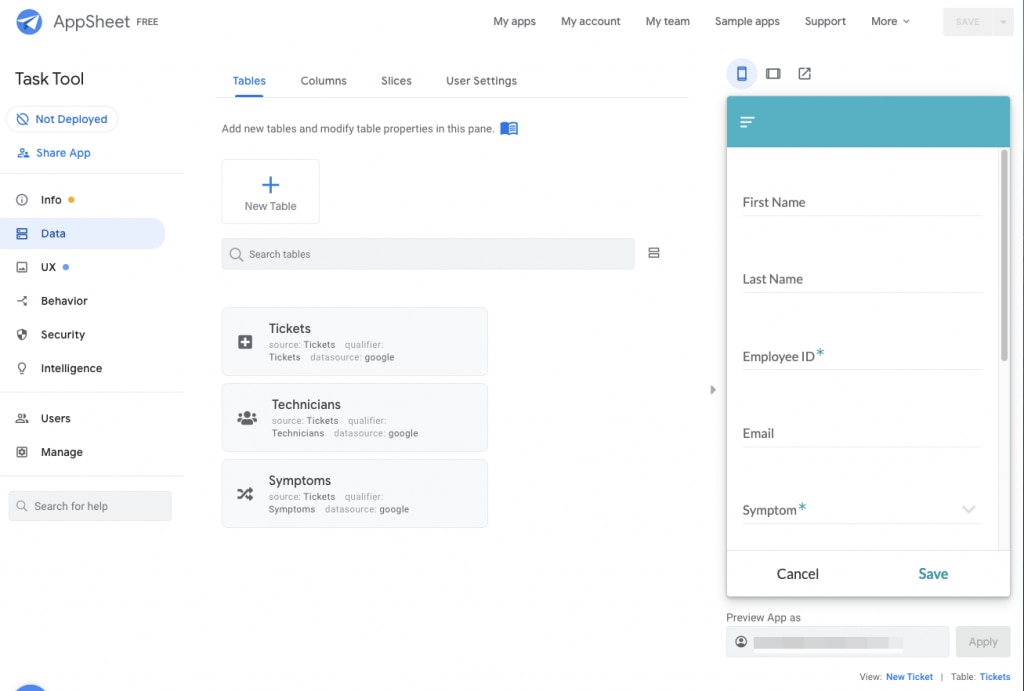Expand the Symptom dropdown in the form
The image size is (1024, 691).
[968, 510]
